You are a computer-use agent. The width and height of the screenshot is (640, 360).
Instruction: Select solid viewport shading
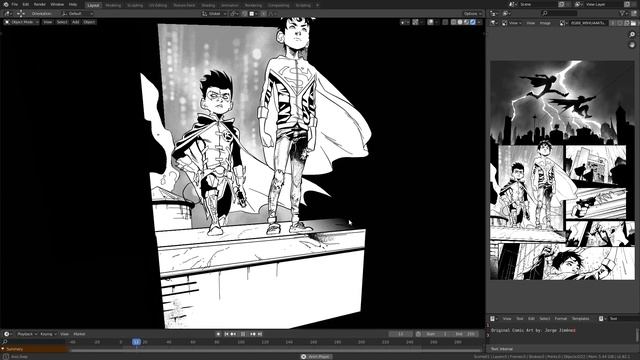(460, 22)
